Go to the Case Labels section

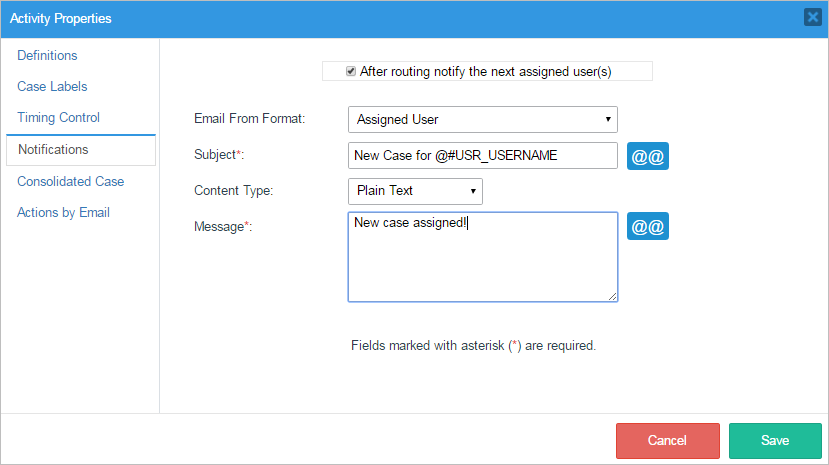coord(52,87)
